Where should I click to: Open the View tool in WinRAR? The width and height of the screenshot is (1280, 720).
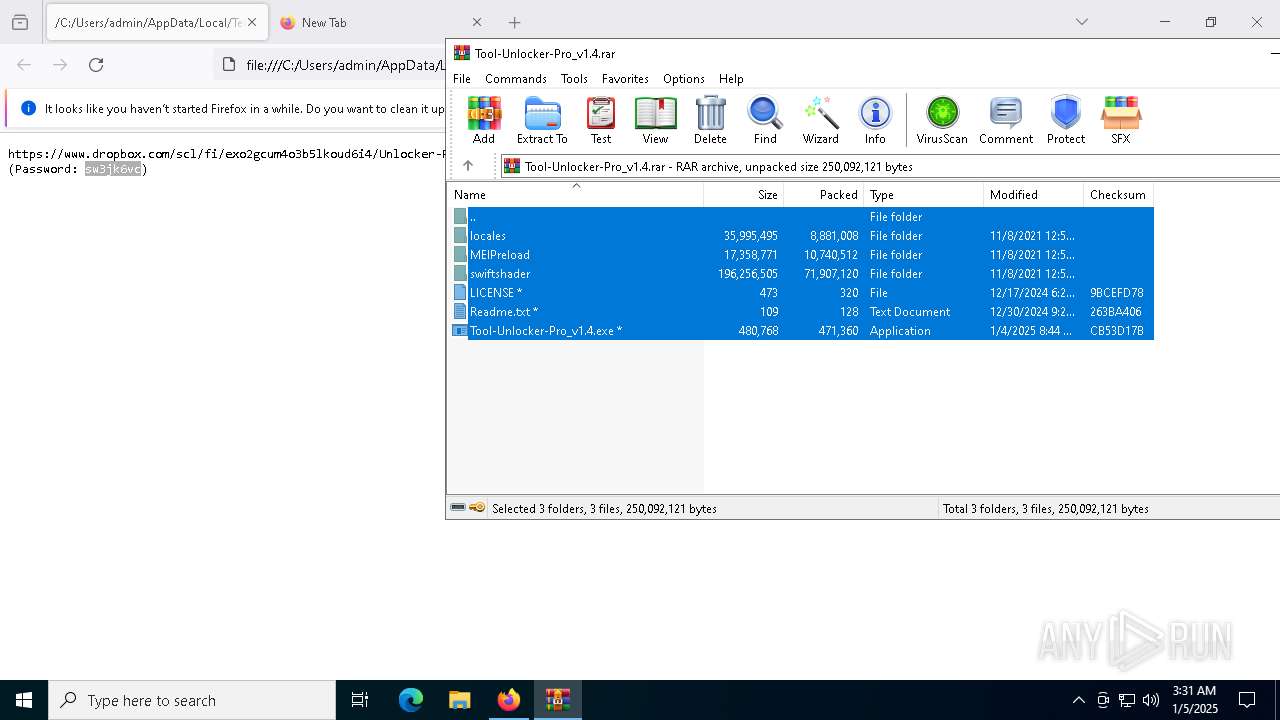pyautogui.click(x=655, y=121)
